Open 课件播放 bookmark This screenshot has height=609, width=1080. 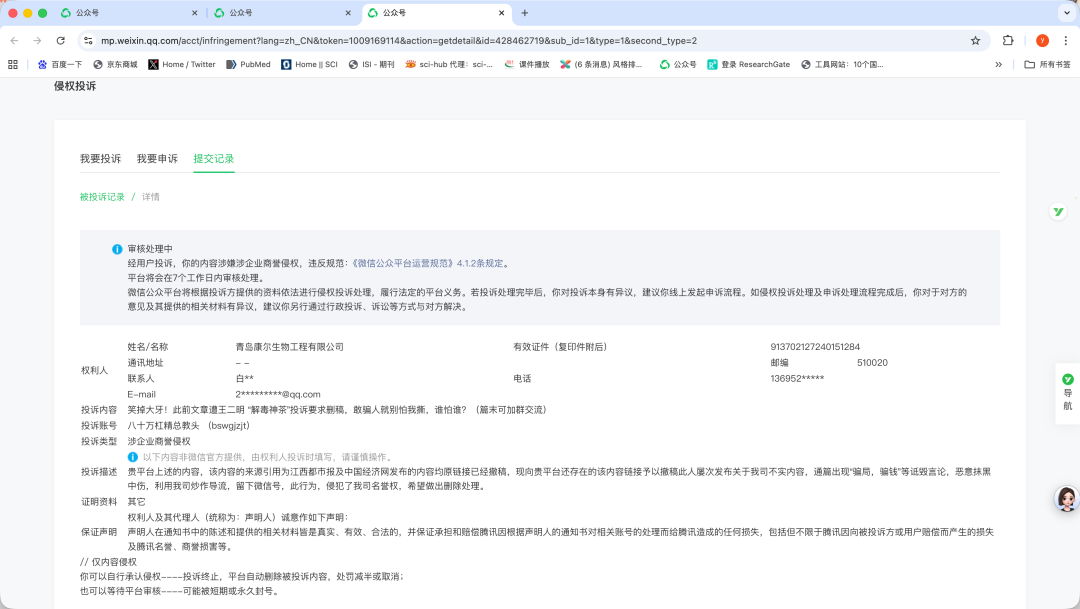(527, 64)
